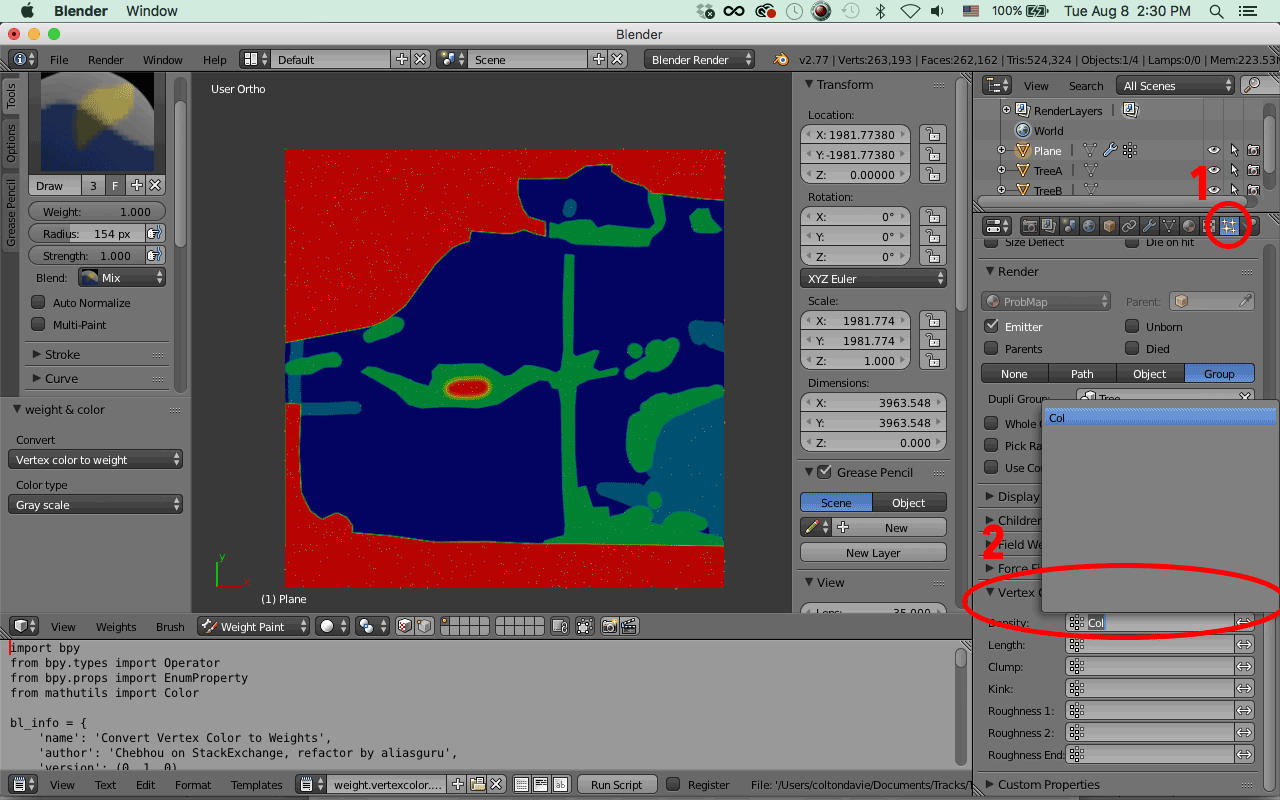
Task: Click the Plane particle system icon in outliner
Action: [x=1130, y=150]
